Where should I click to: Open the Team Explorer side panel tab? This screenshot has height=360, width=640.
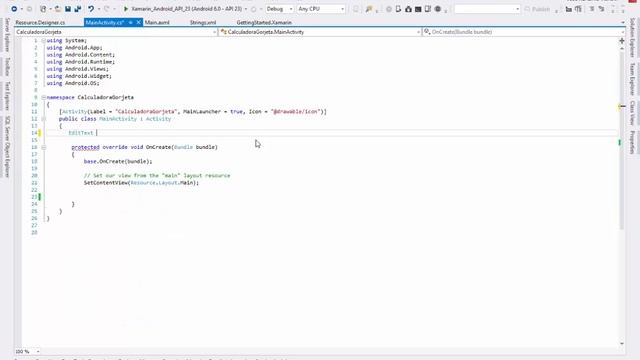pyautogui.click(x=632, y=79)
